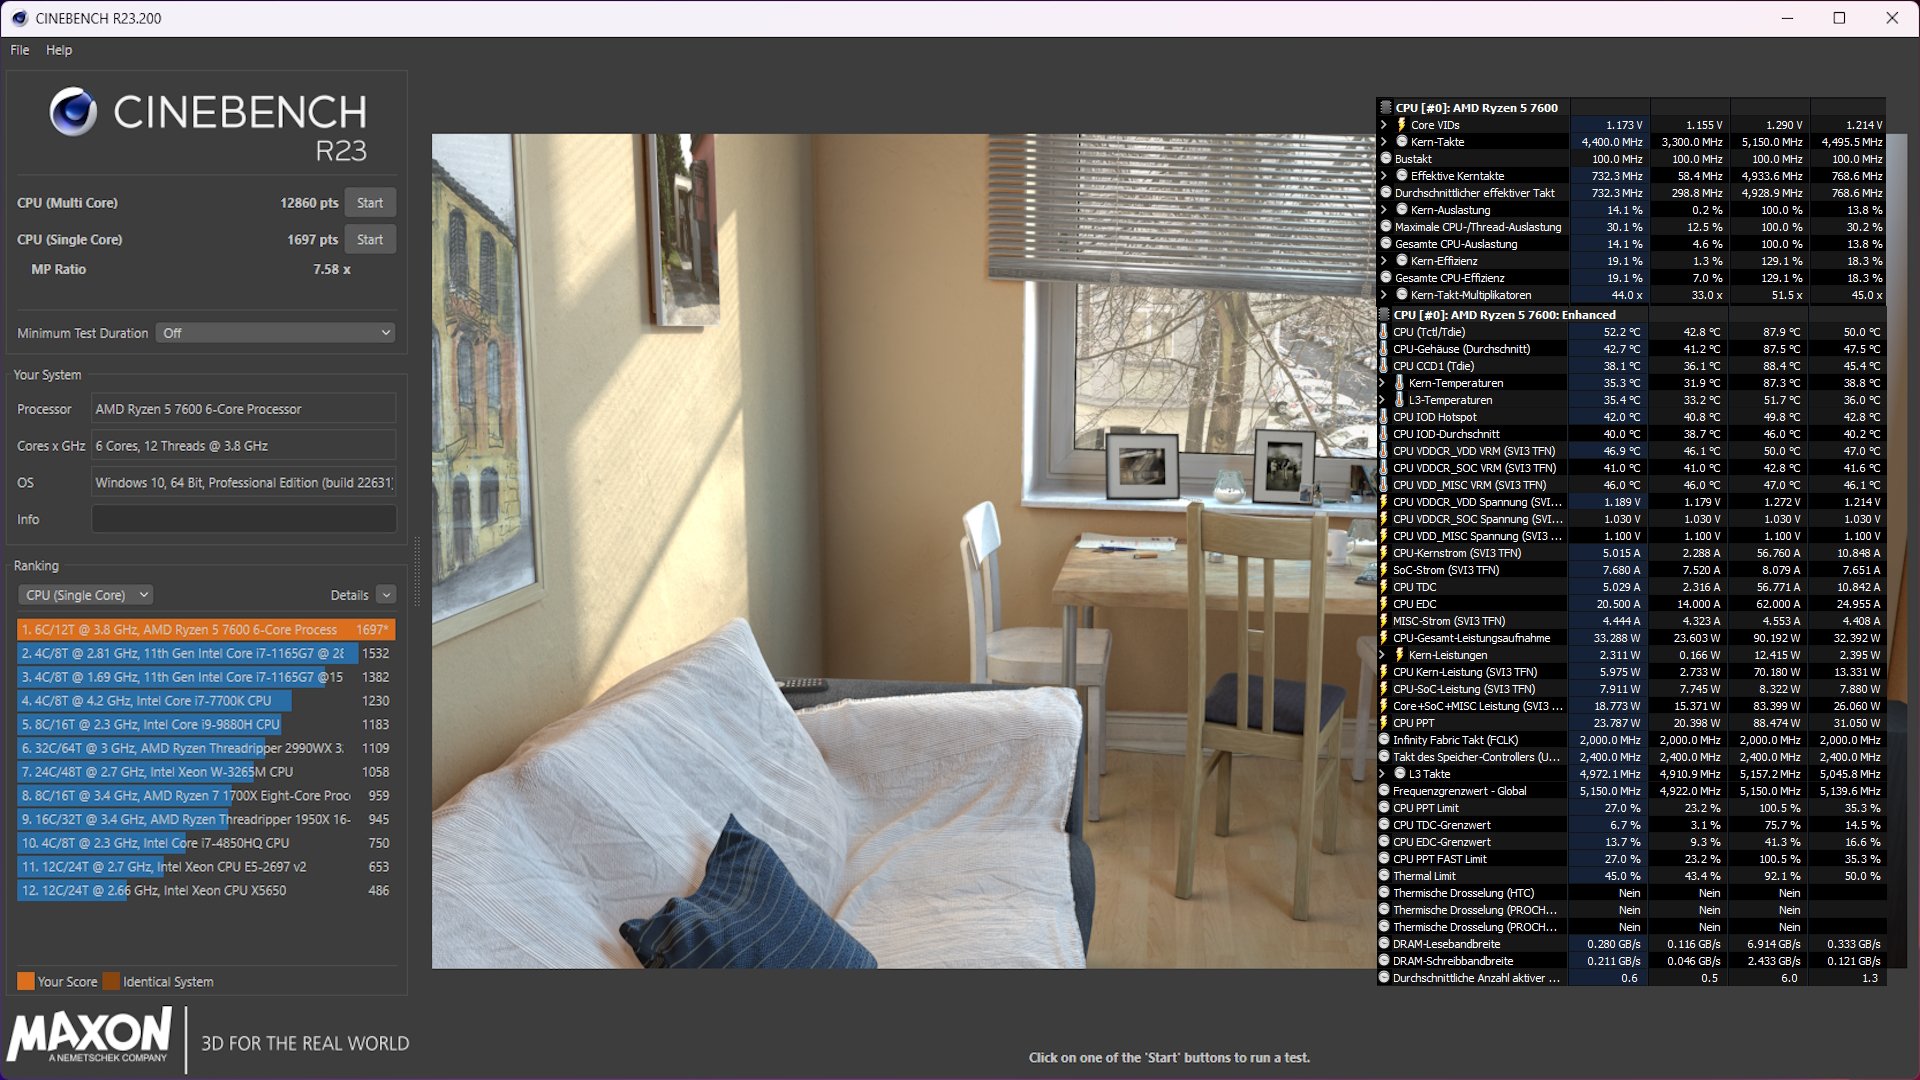1920x1080 pixels.
Task: Expand the Kern-Leistungen row
Action: click(1383, 655)
